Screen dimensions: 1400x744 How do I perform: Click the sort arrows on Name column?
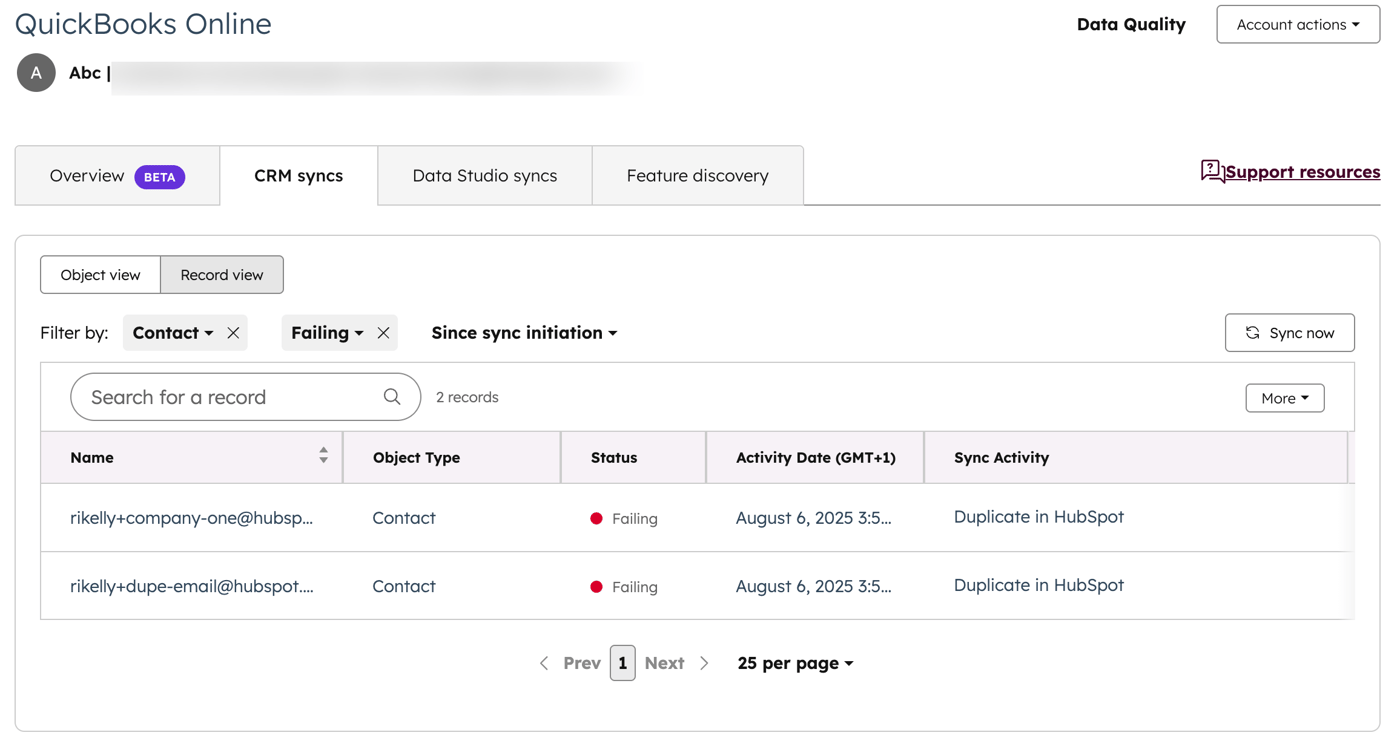[323, 457]
